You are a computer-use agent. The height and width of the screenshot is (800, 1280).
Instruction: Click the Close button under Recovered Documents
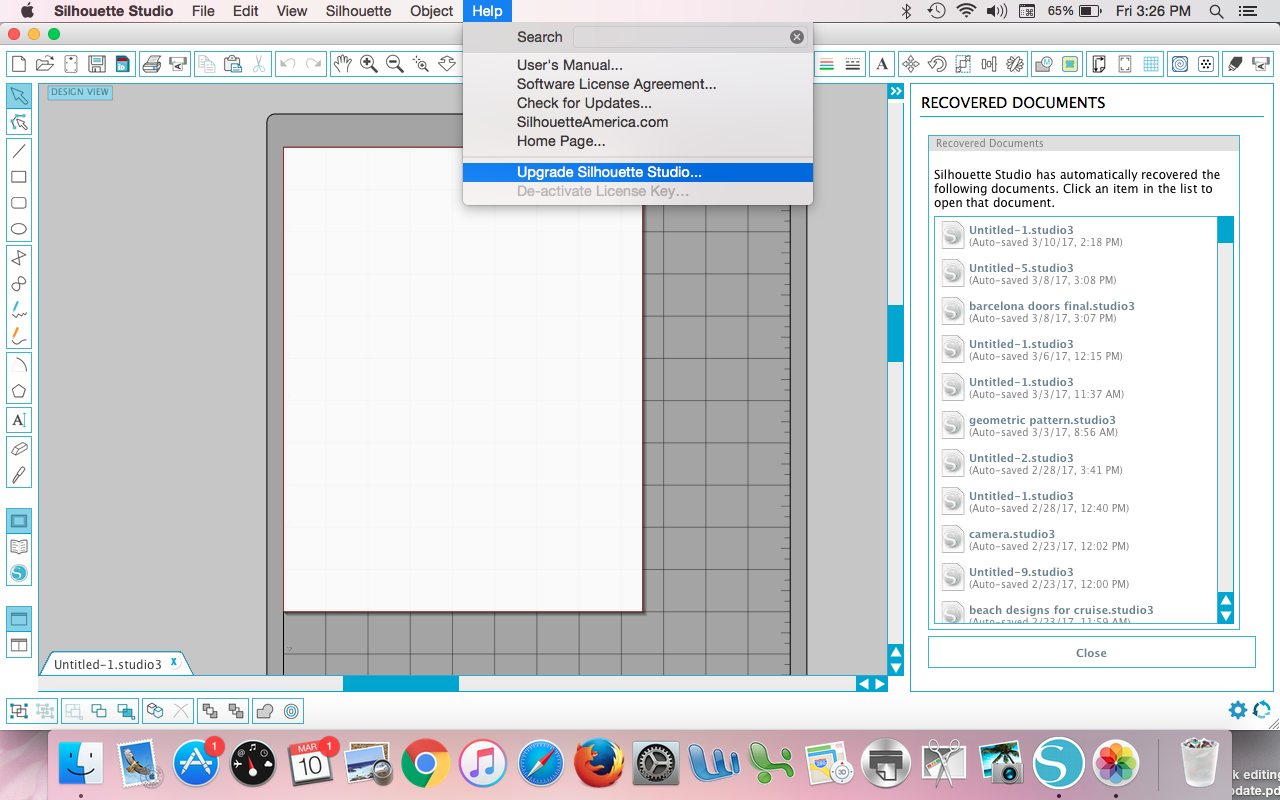tap(1091, 652)
